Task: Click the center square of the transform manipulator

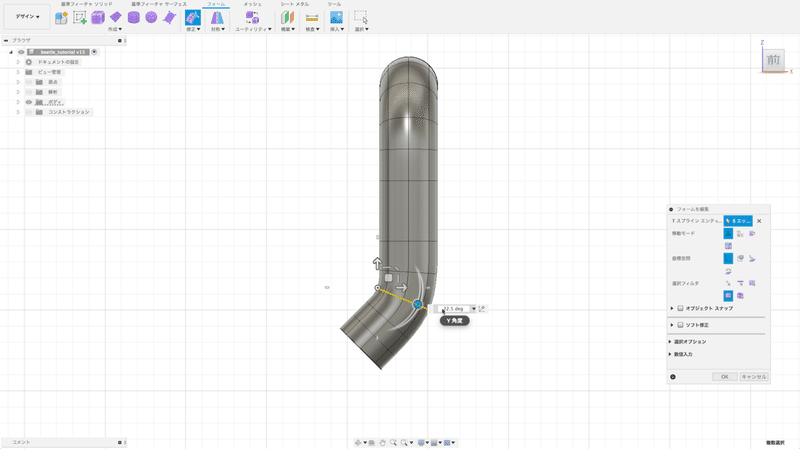Action: coord(388,278)
